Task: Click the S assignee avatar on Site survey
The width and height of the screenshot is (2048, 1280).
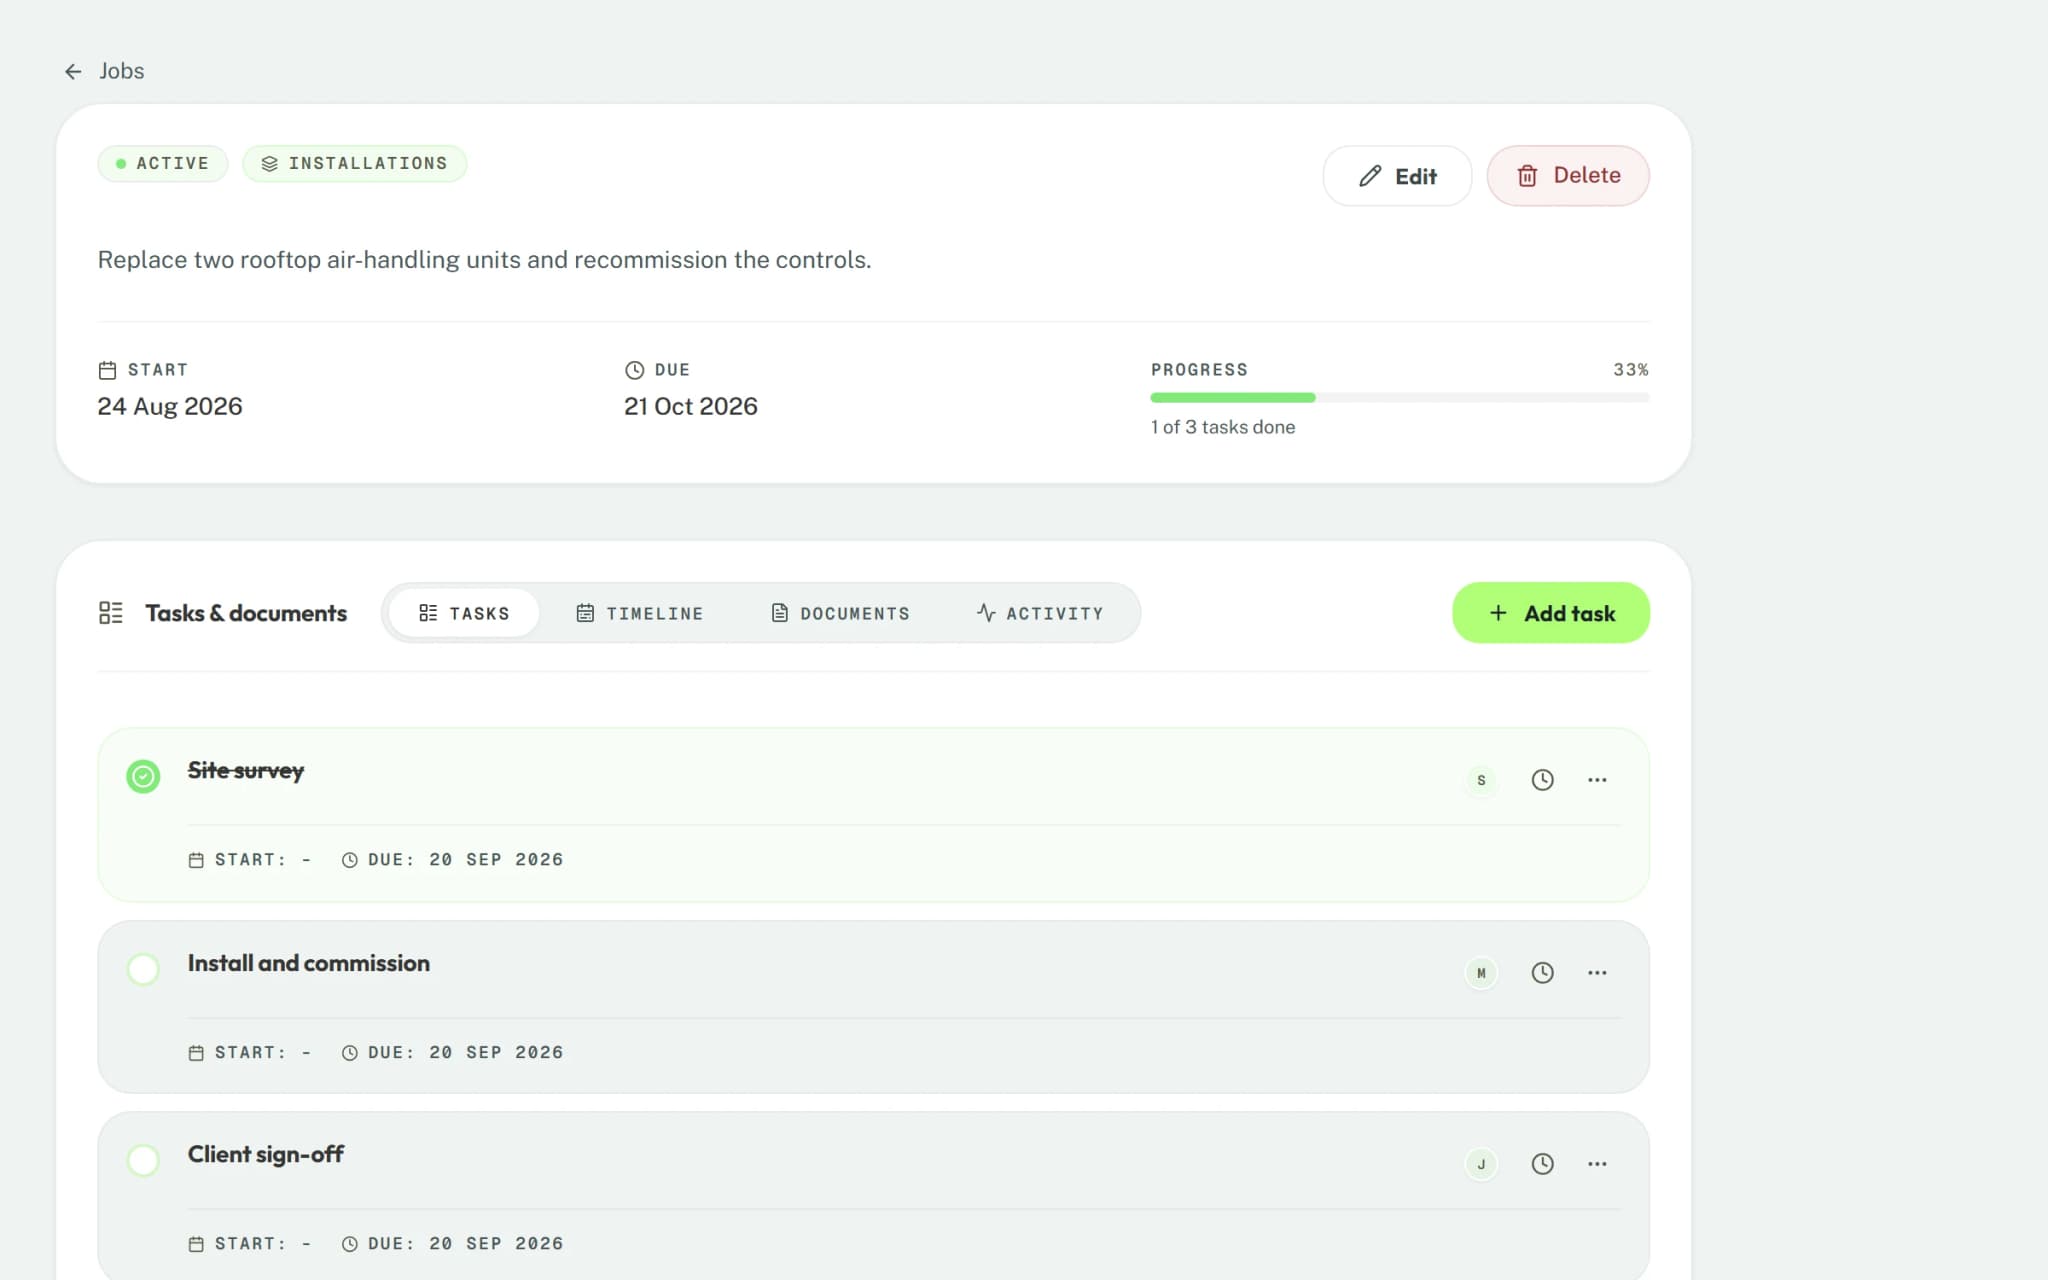Action: pyautogui.click(x=1481, y=780)
